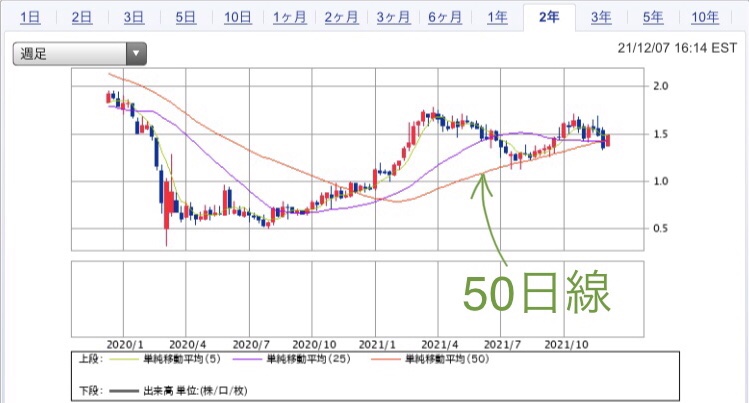
Task: Click the 上段 legend row label
Action: [90, 359]
